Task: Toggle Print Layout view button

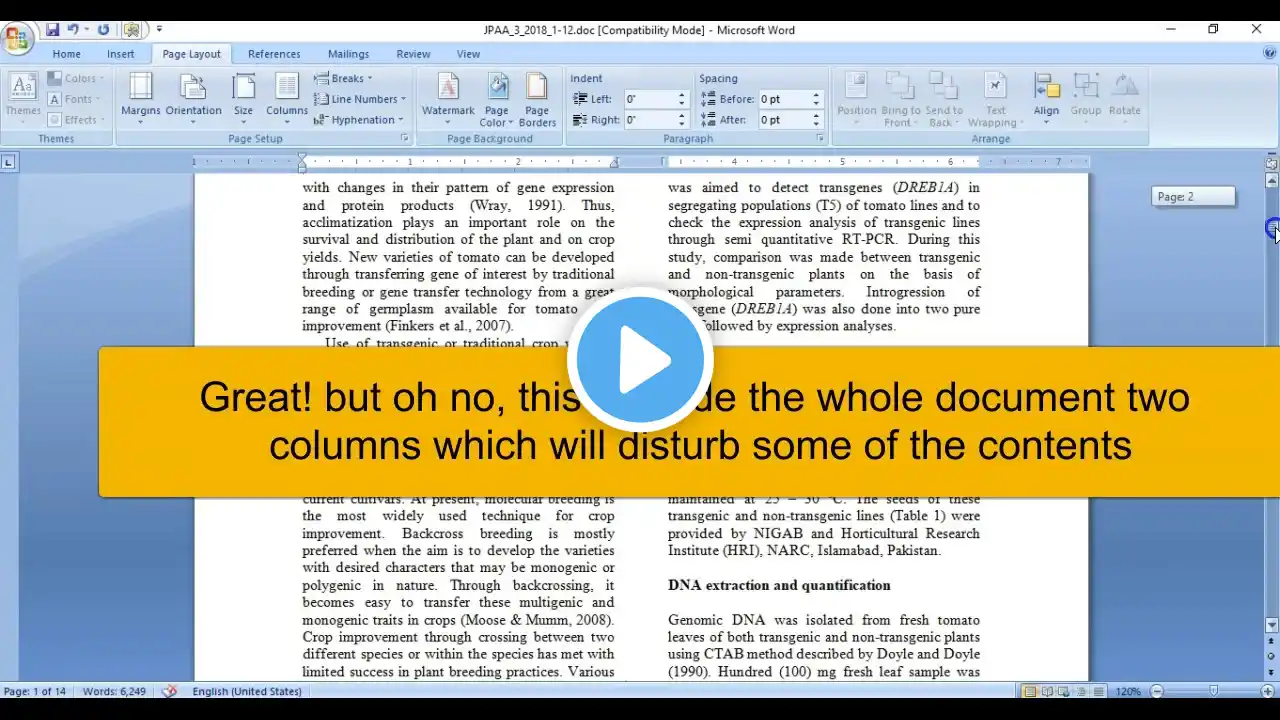Action: [x=1030, y=691]
